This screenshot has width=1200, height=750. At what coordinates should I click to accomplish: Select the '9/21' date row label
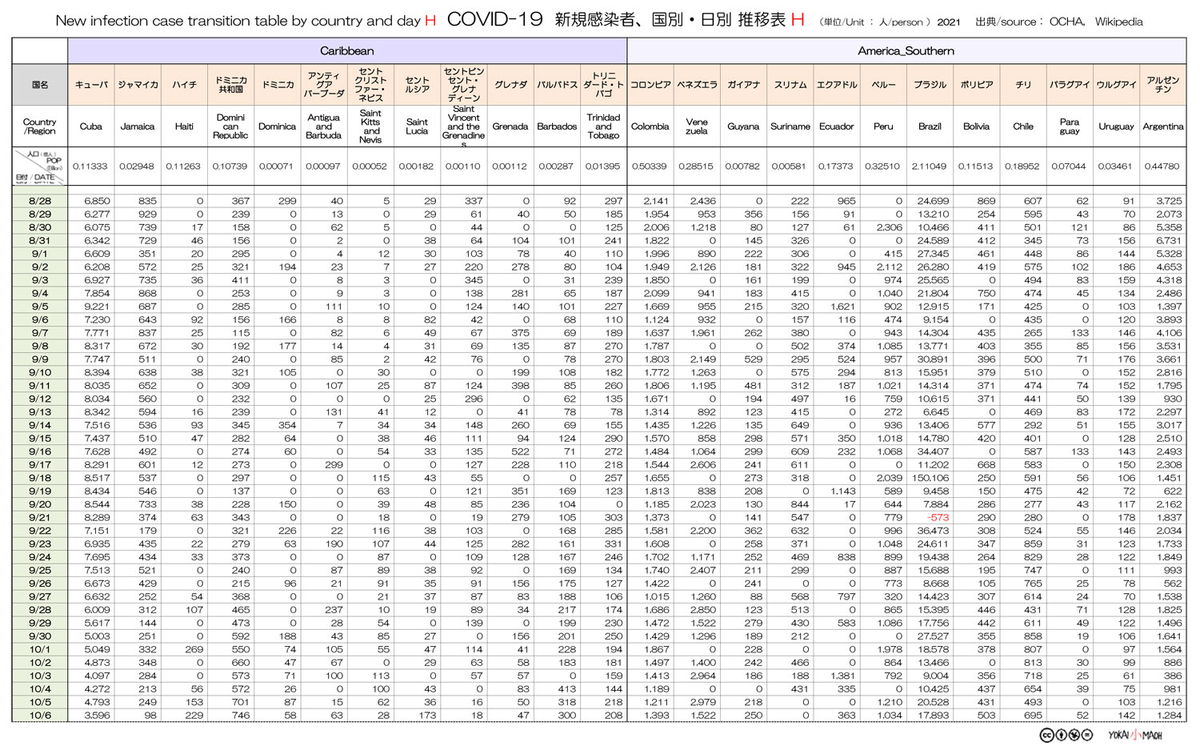coord(40,516)
